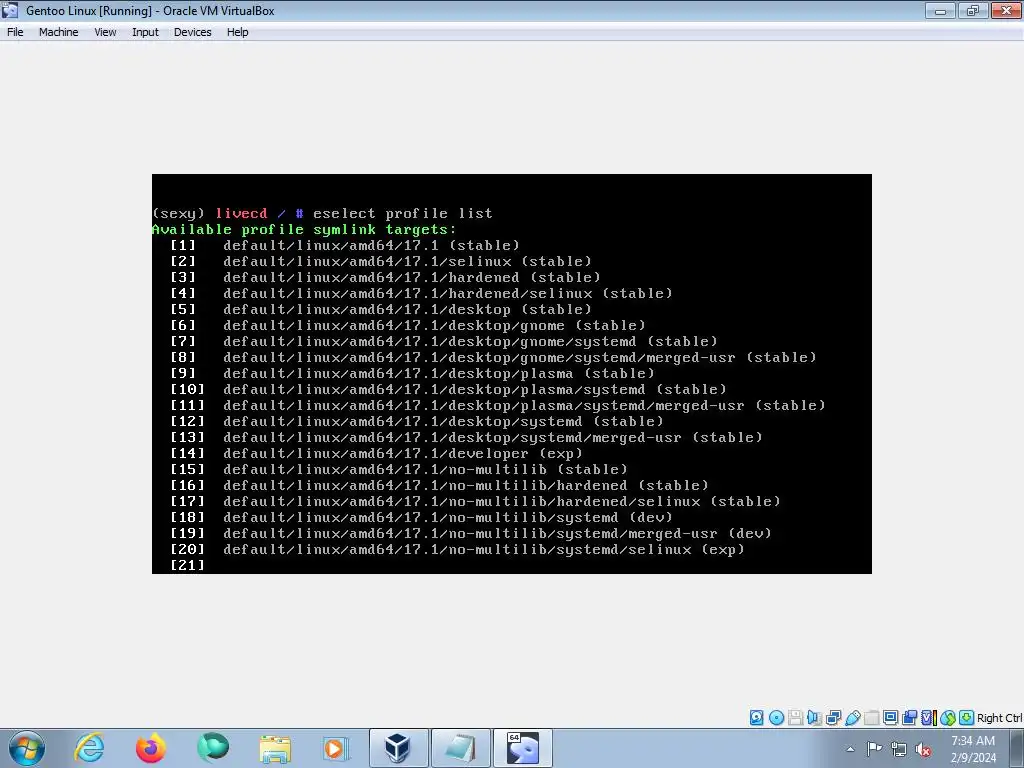1024x768 pixels.
Task: Launch Internet Explorer from taskbar
Action: tap(89, 748)
